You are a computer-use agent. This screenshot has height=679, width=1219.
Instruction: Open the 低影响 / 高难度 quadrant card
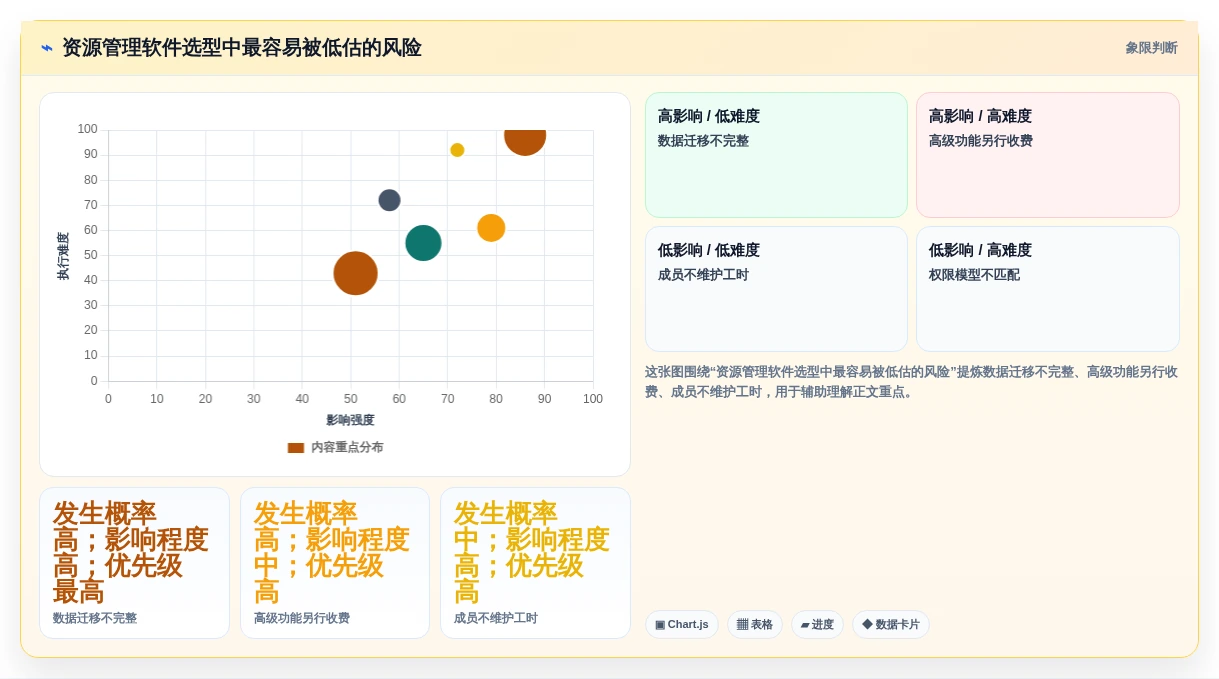(1047, 289)
